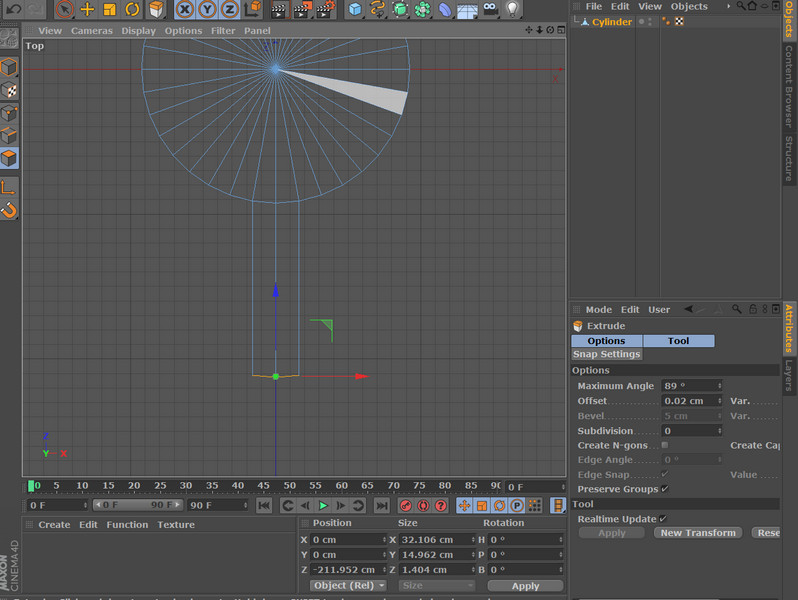798x600 pixels.
Task: Select the Move tool in the top toolbar
Action: [87, 9]
